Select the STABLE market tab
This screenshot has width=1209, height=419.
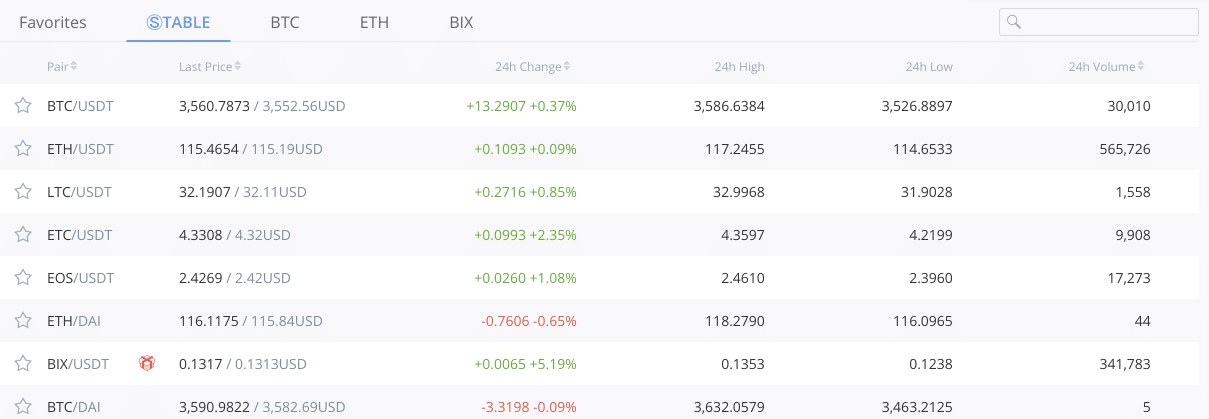pyautogui.click(x=178, y=22)
